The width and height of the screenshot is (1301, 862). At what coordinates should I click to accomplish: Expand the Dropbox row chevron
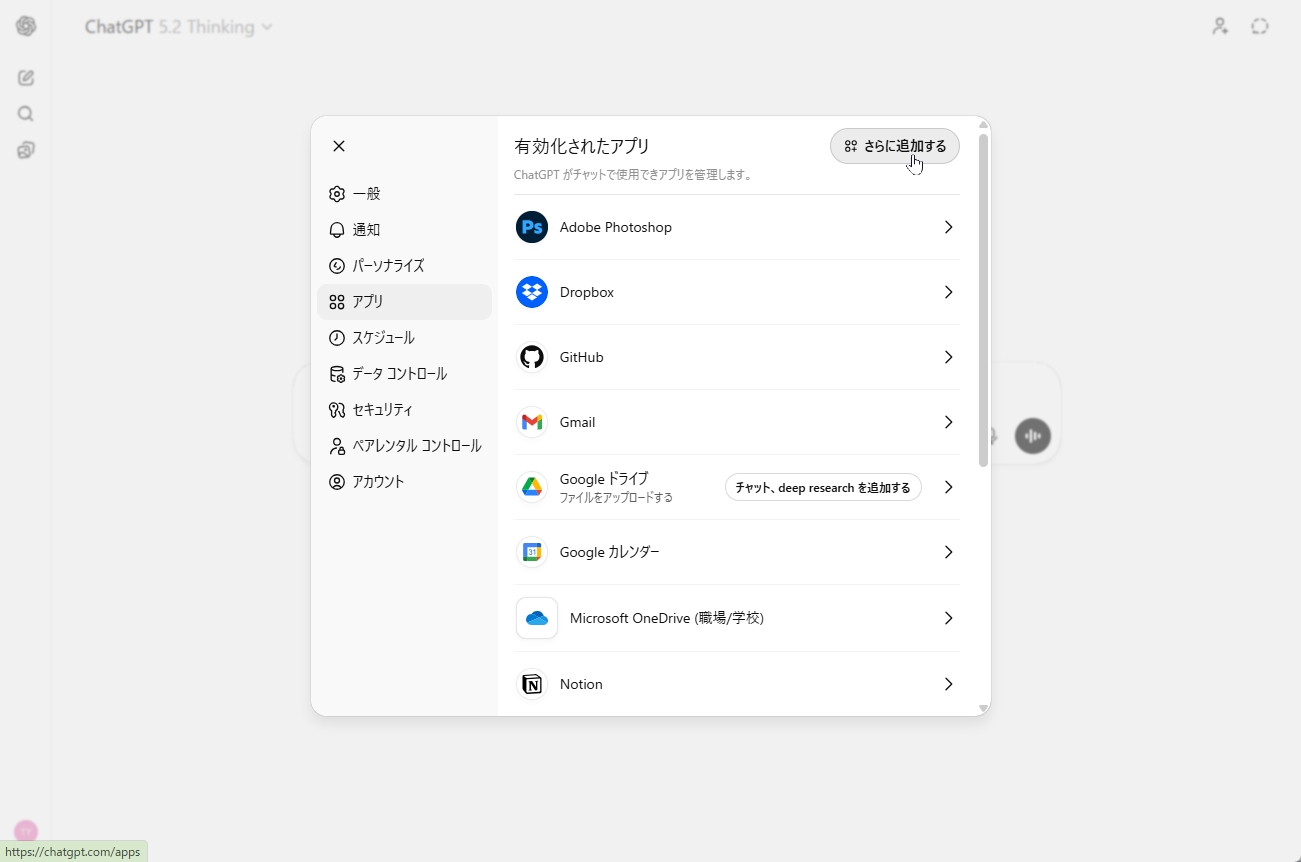pyautogui.click(x=949, y=292)
